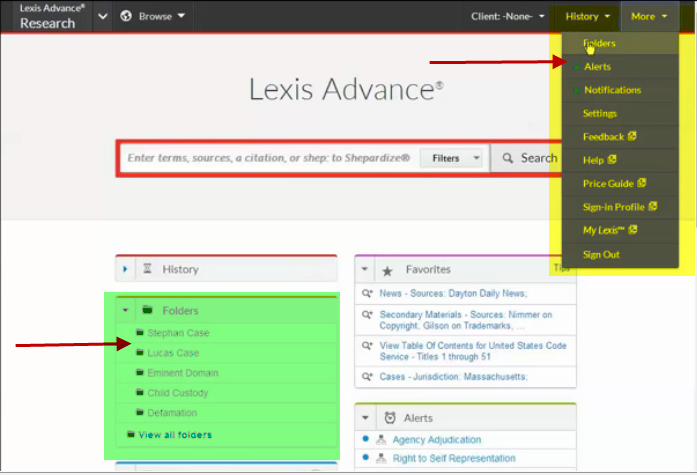The image size is (697, 475).
Task: Open the Right to Self Representation alert
Action: (454, 458)
